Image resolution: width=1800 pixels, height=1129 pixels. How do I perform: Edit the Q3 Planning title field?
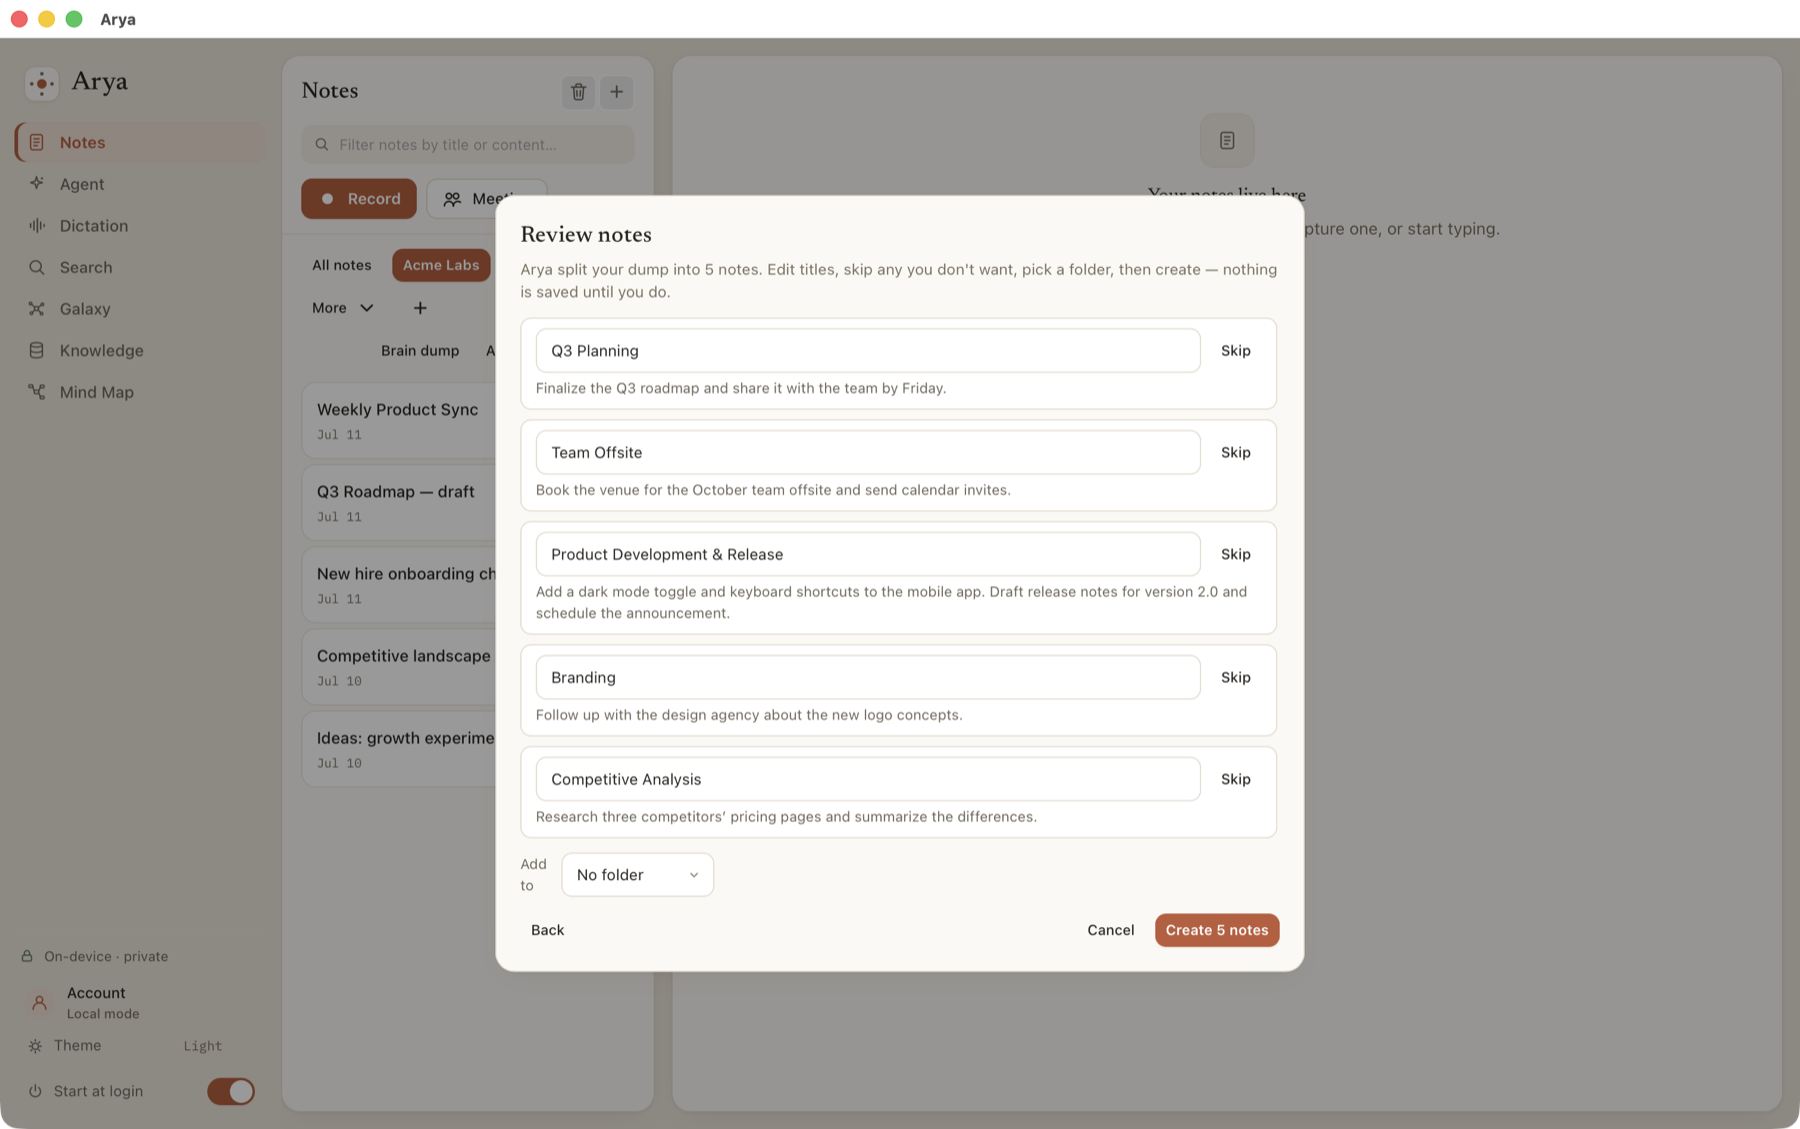pos(868,351)
